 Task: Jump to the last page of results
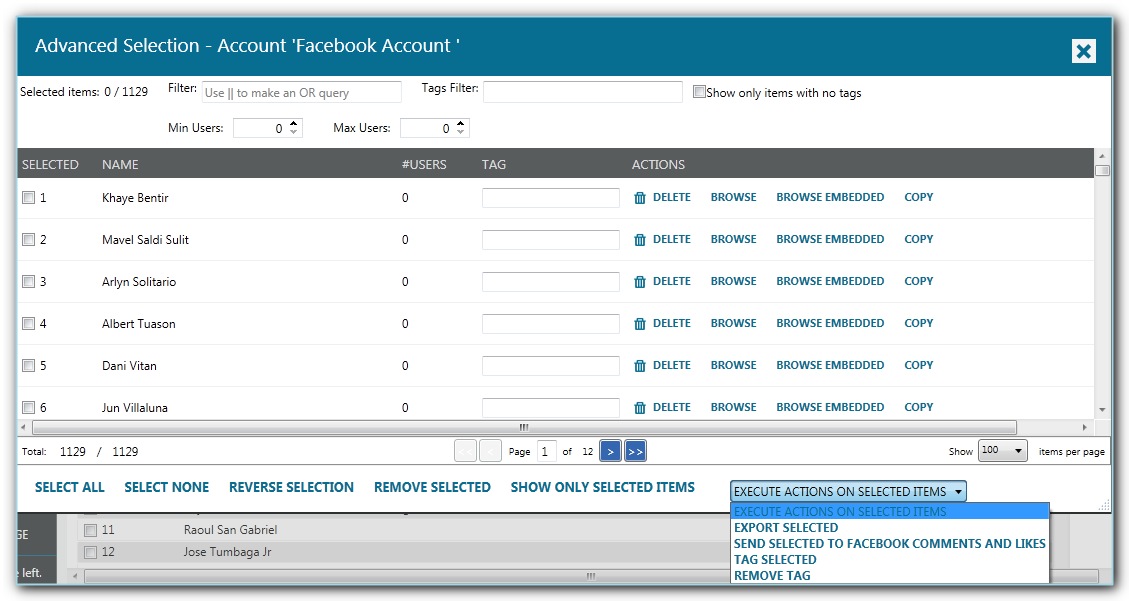[x=635, y=451]
